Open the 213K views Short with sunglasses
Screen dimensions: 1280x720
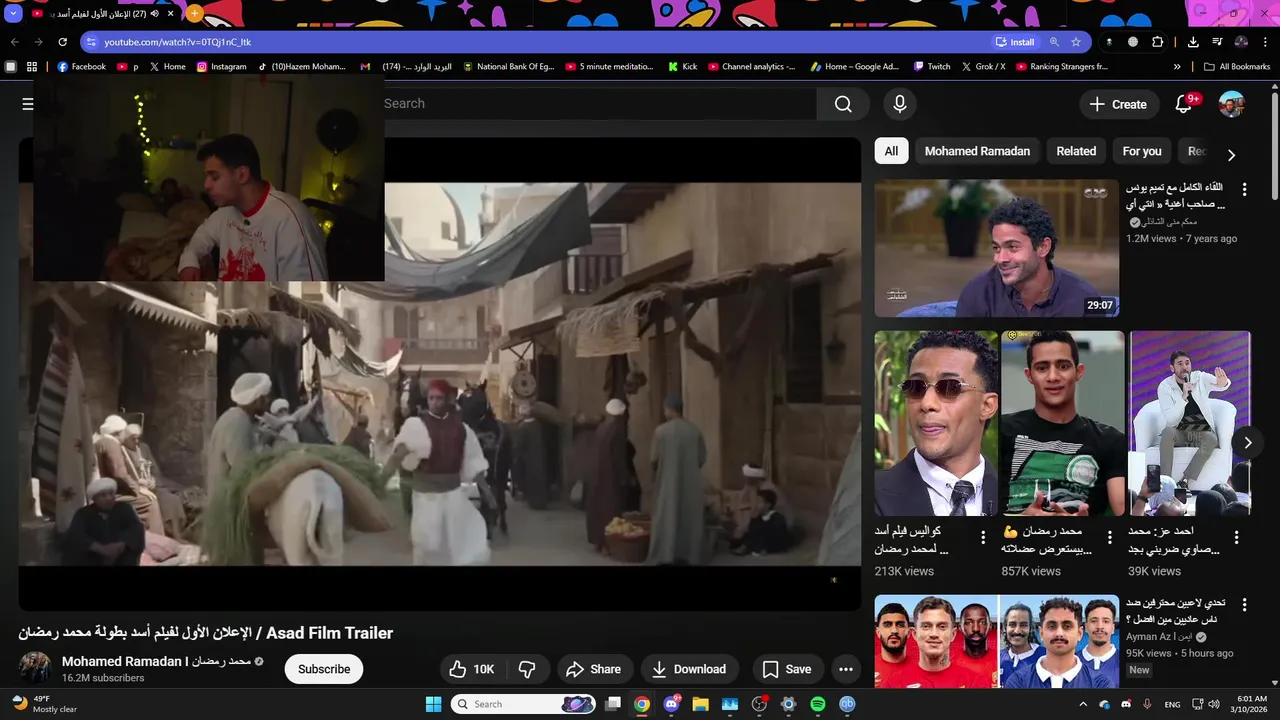[x=936, y=423]
